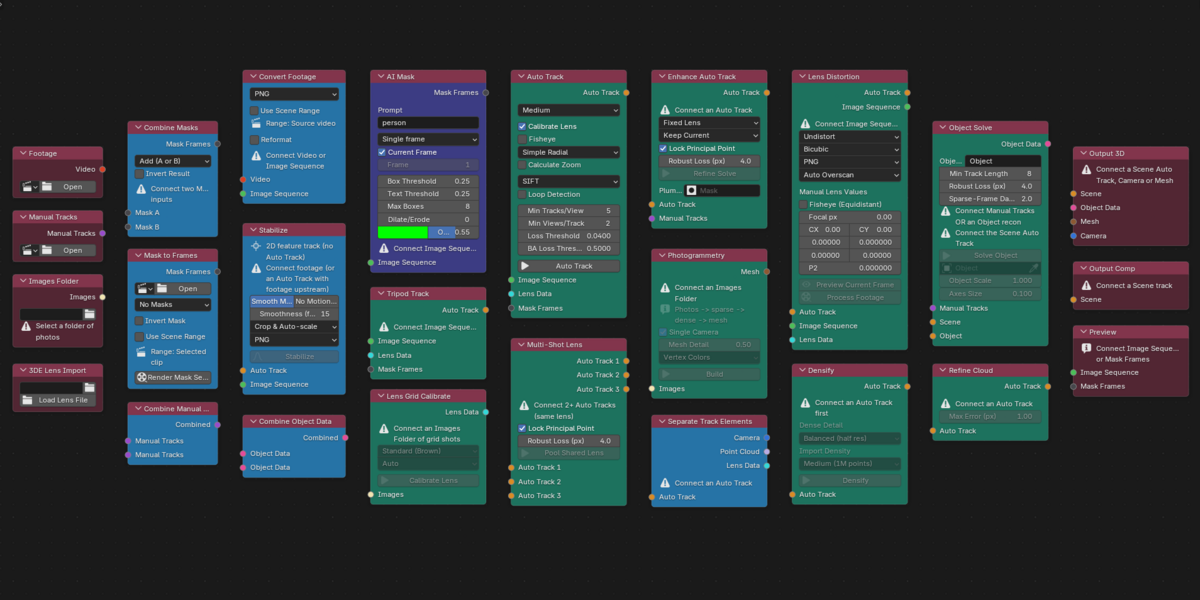Screen dimensions: 1200x600
Task: Click Open button in Manual Tracks node
Action: pyautogui.click(x=67, y=250)
